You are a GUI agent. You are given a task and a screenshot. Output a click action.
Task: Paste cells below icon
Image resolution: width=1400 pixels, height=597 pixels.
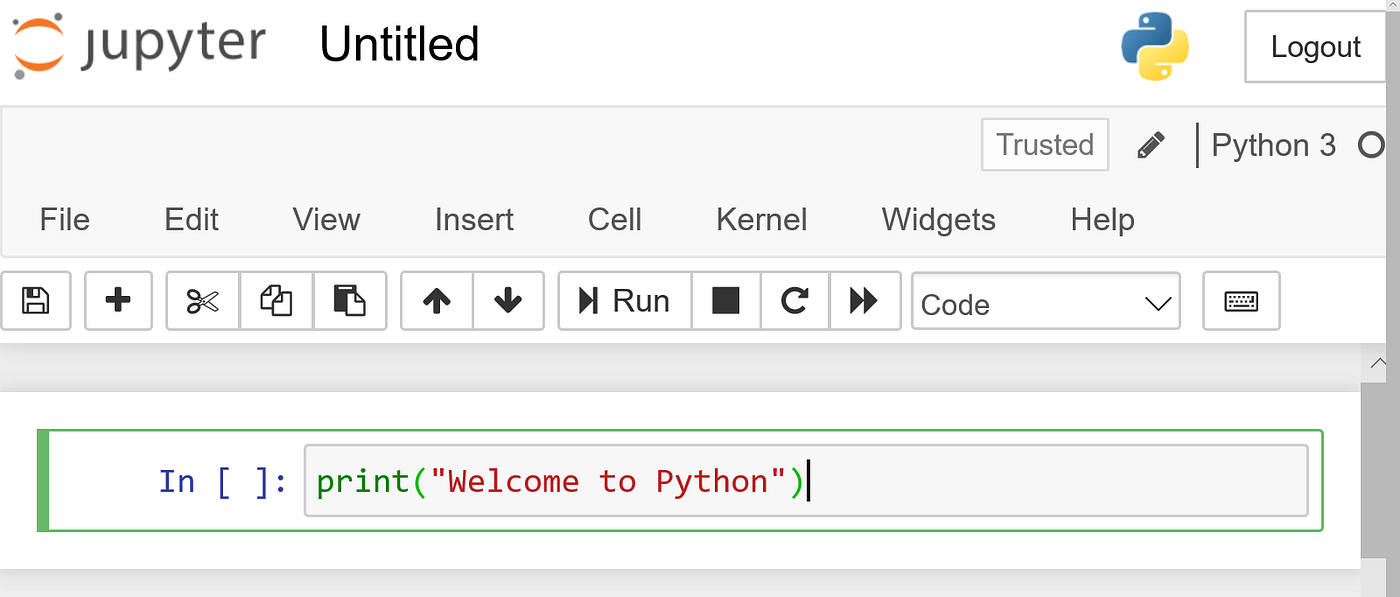pyautogui.click(x=349, y=300)
